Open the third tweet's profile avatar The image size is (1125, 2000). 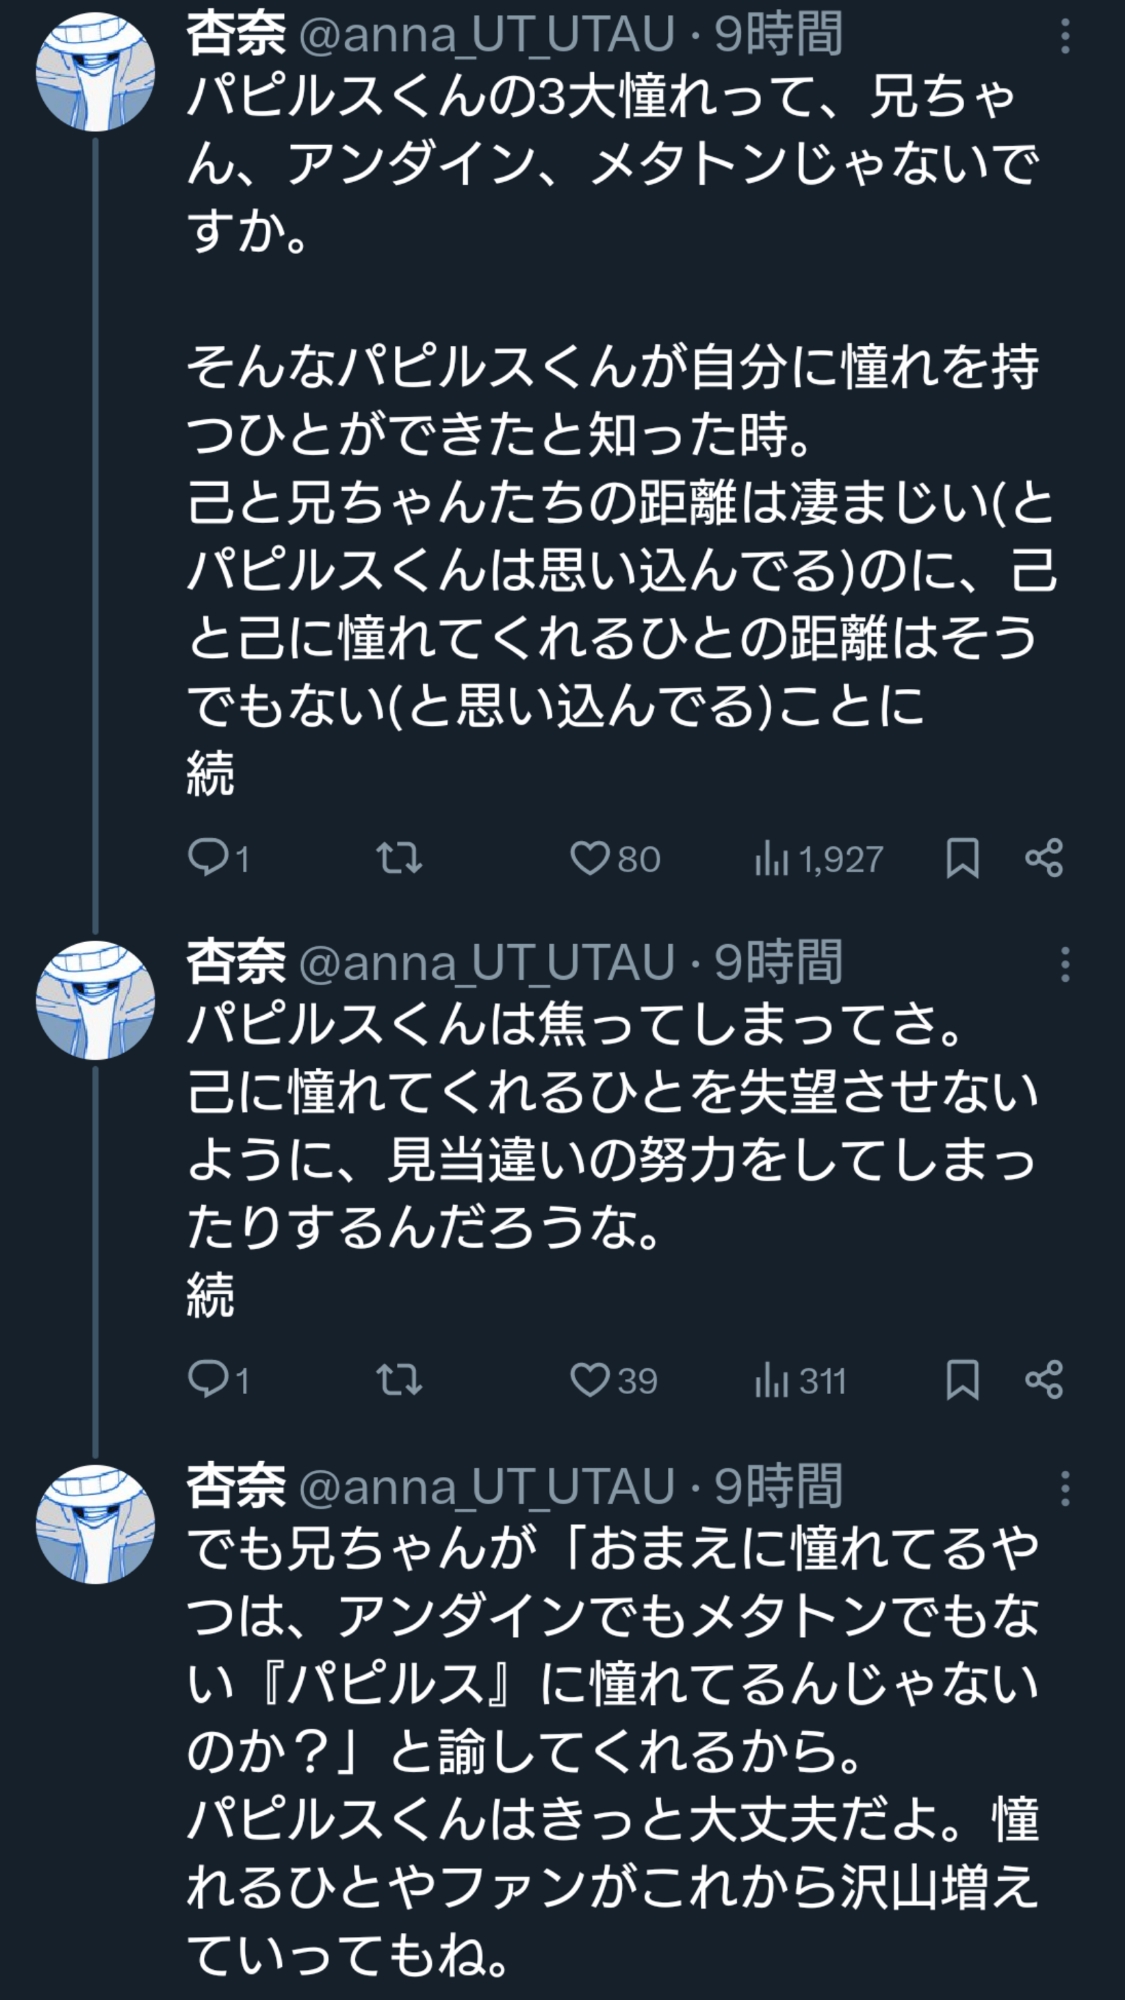pos(96,1523)
